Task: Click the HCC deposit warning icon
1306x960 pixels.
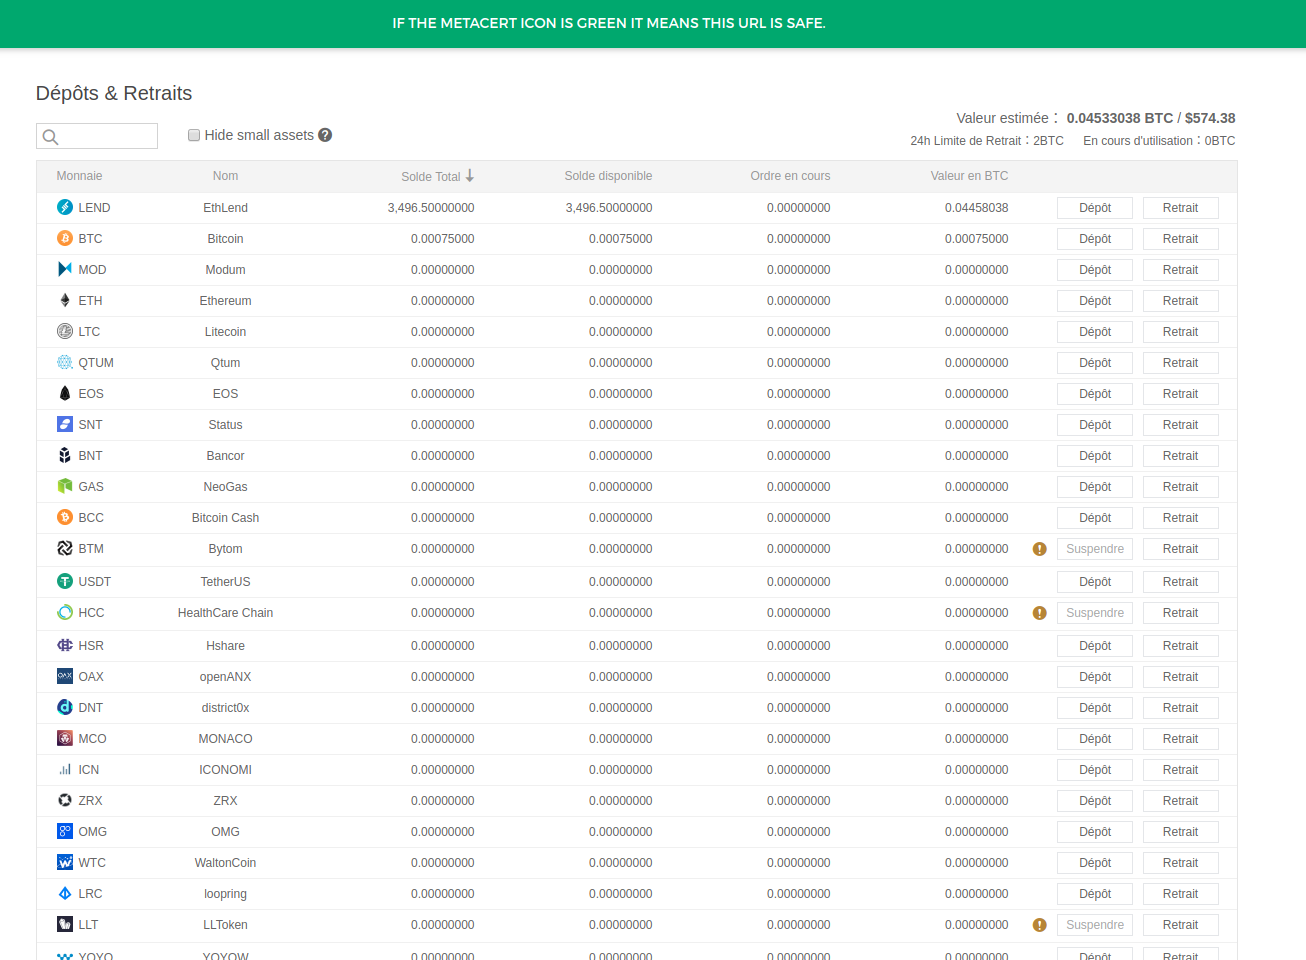Action: pos(1039,613)
